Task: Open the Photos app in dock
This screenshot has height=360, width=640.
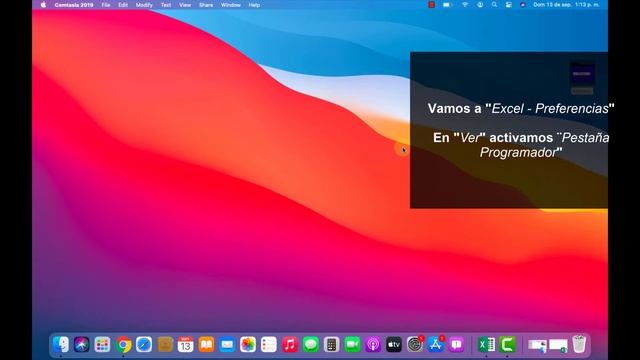Action: pos(248,345)
